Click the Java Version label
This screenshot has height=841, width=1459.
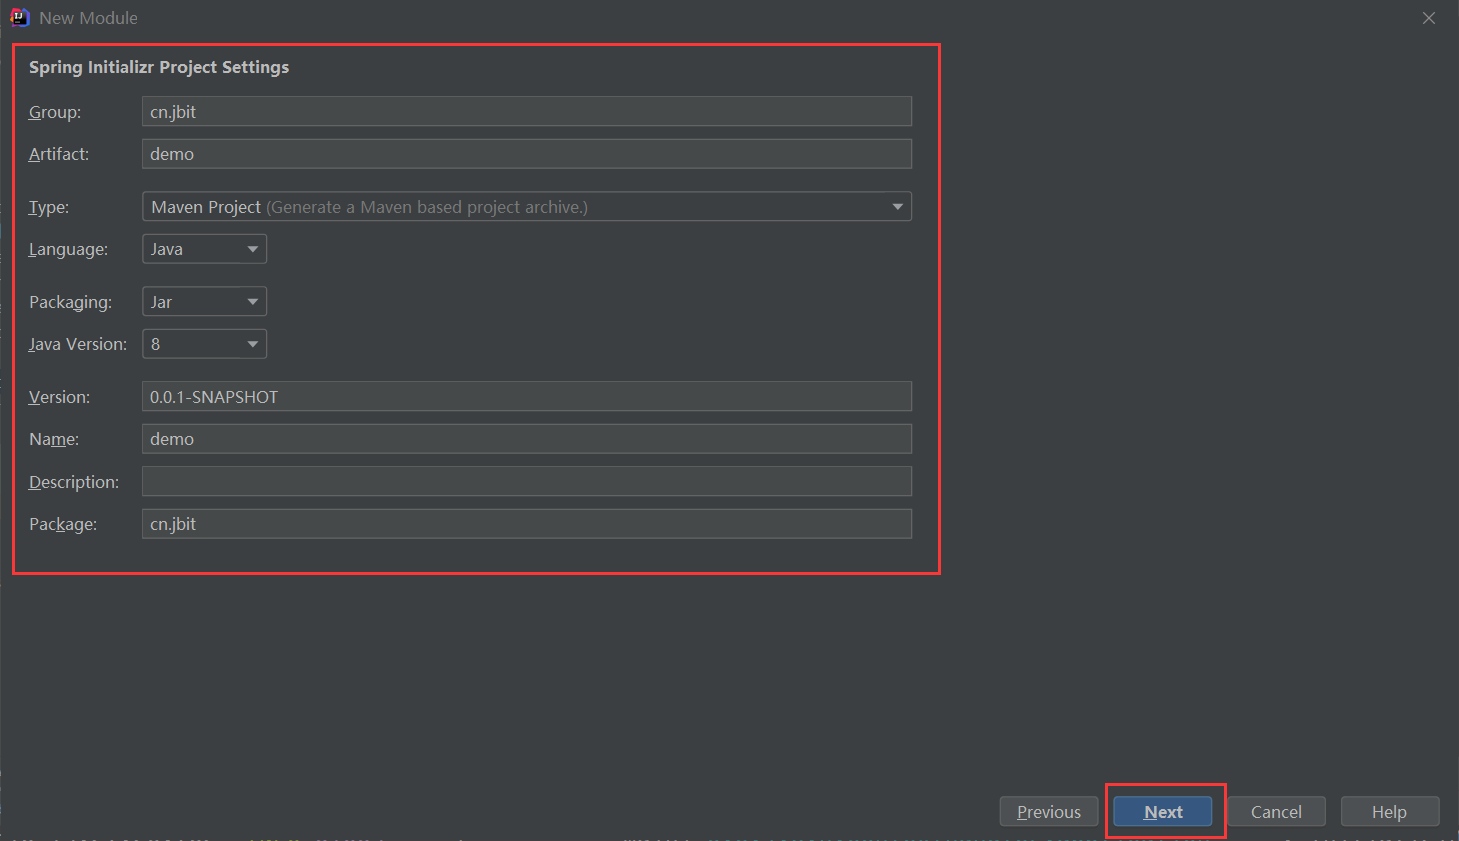[78, 344]
